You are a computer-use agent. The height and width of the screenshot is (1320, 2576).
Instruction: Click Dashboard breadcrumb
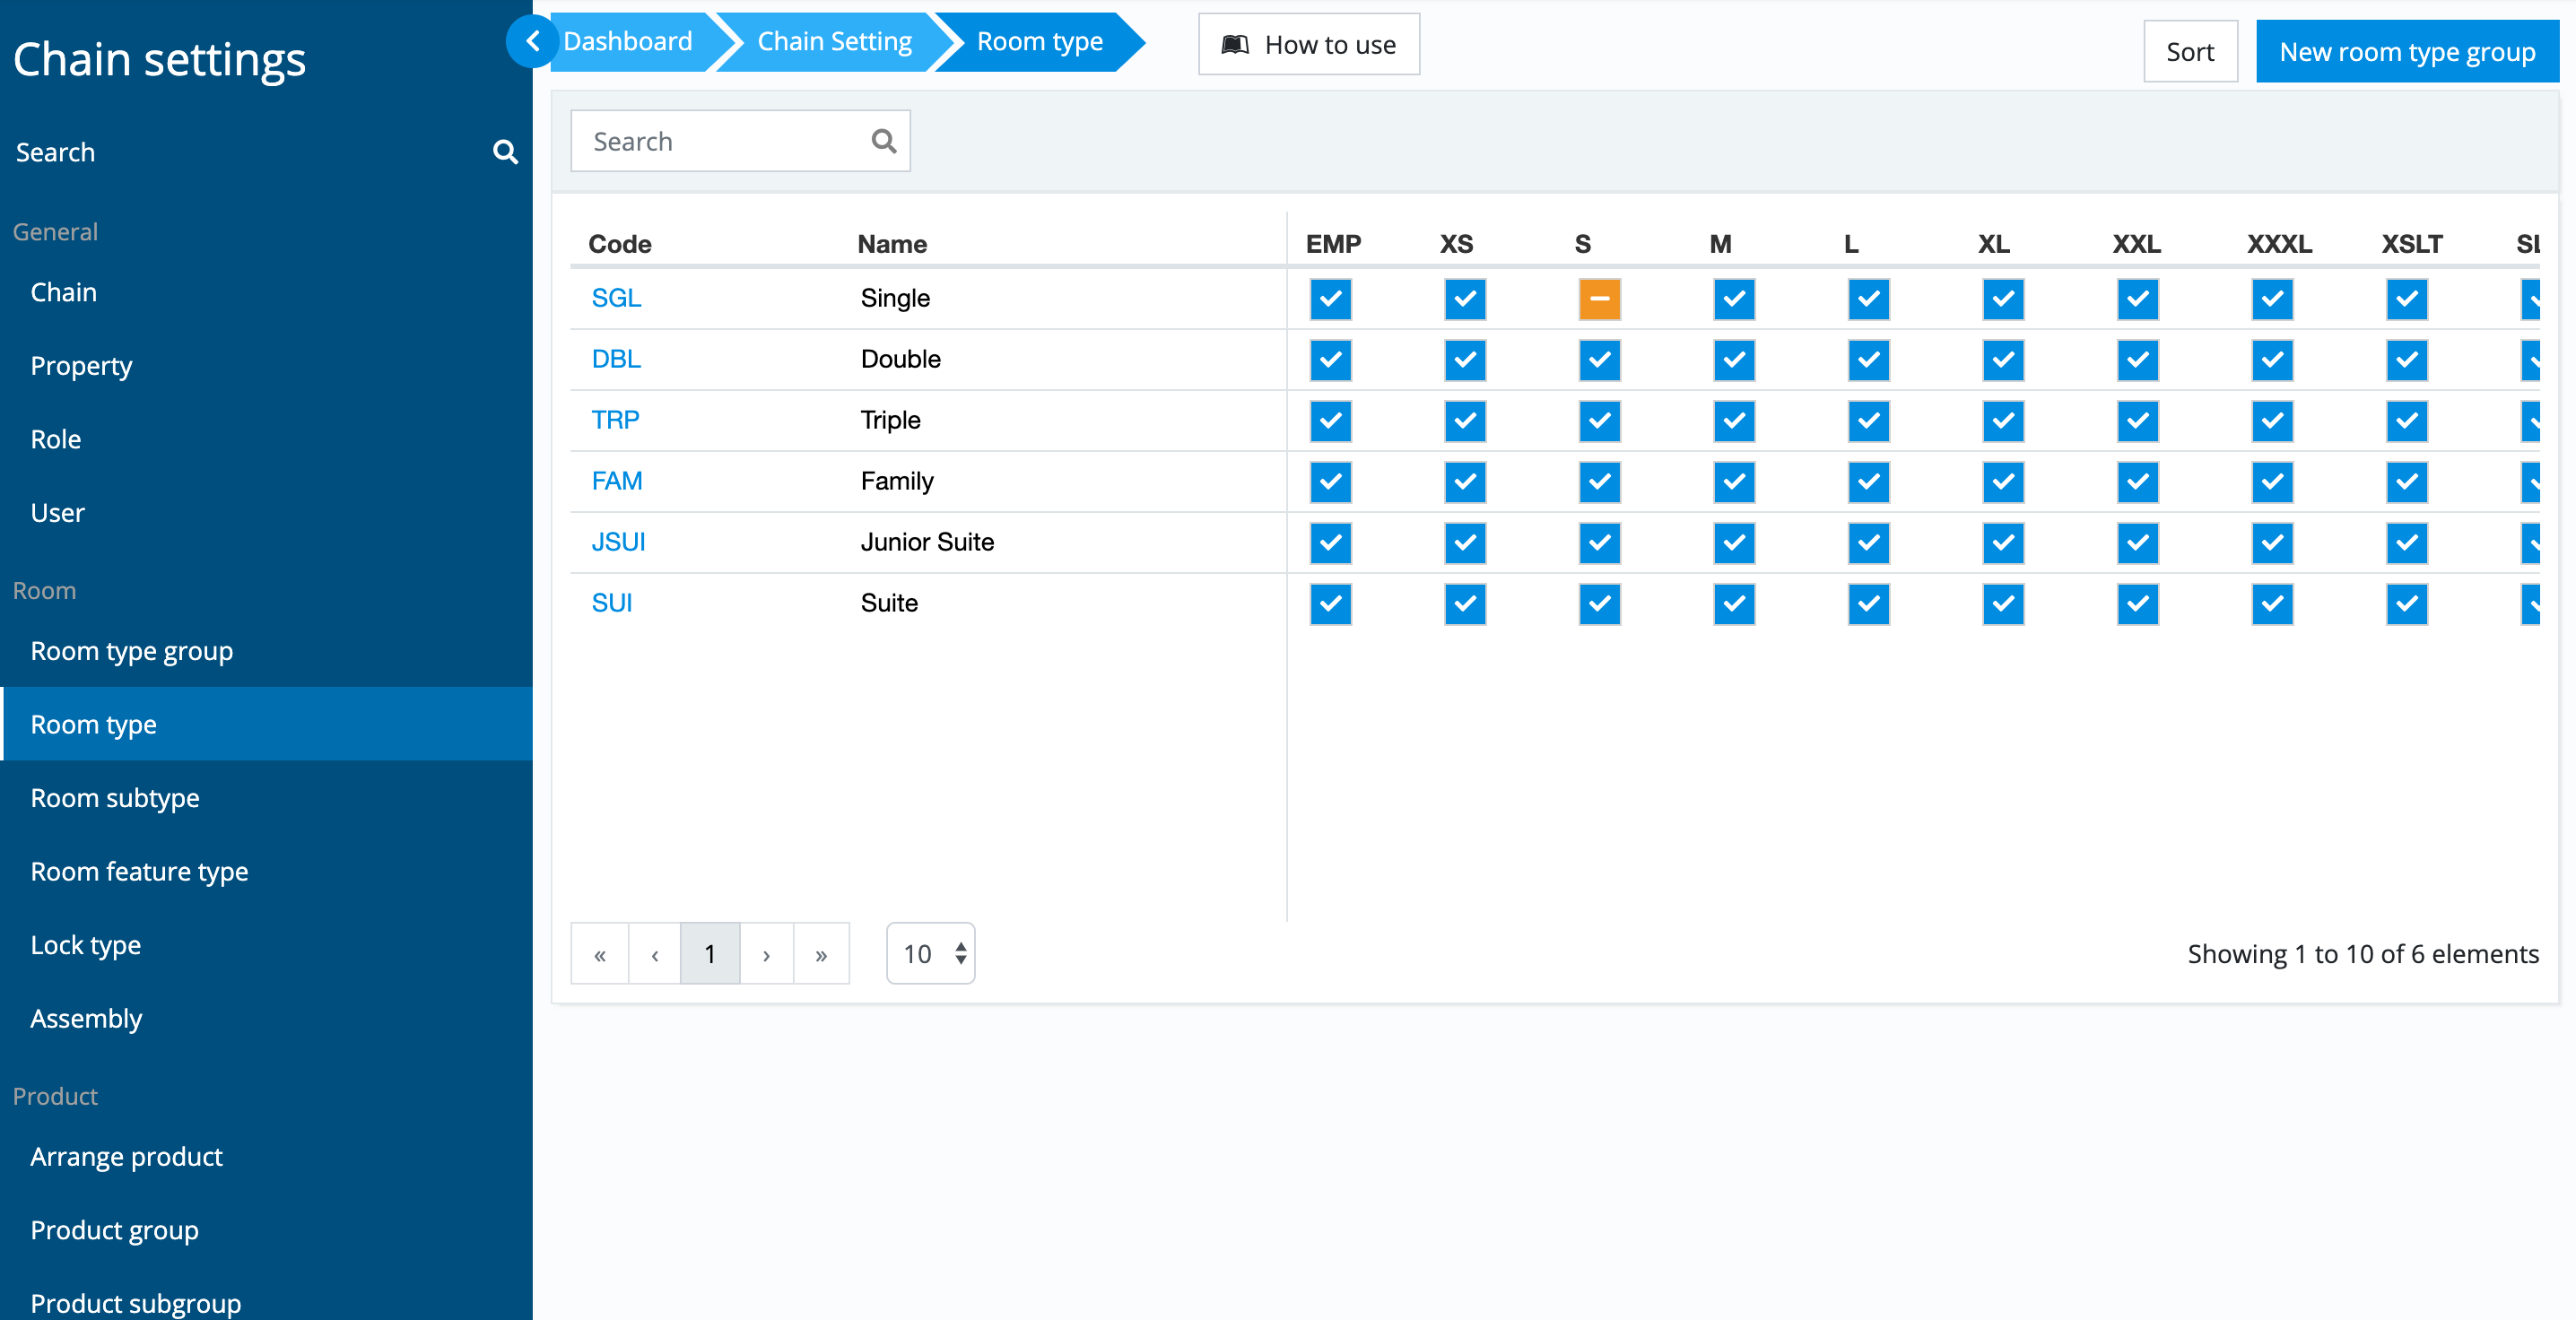tap(627, 42)
